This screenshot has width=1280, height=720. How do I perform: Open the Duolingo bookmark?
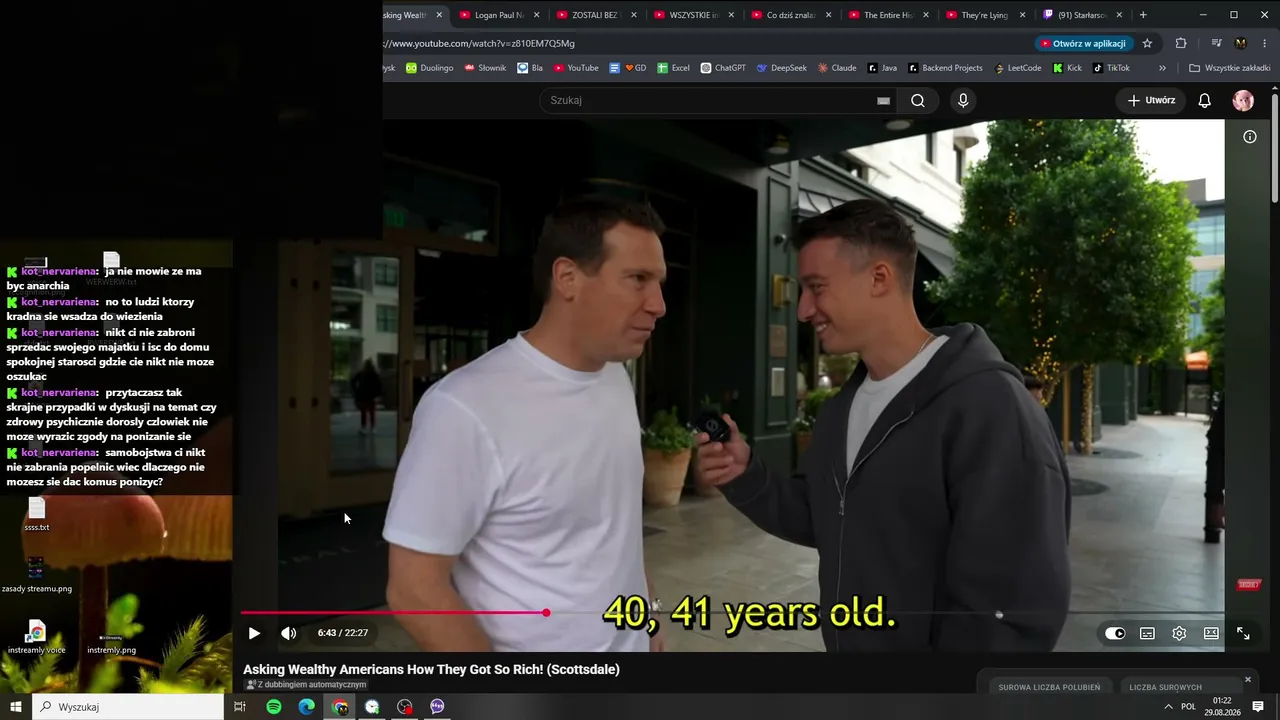(x=430, y=68)
